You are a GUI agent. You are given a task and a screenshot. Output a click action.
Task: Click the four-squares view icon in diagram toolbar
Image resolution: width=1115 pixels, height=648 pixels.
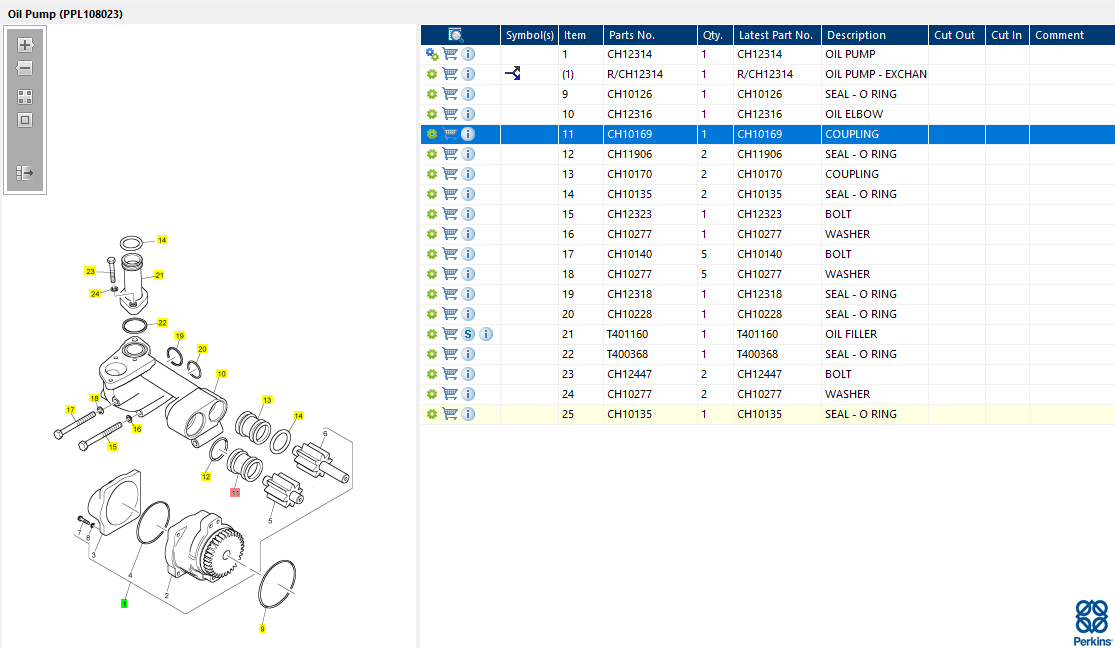tap(25, 97)
